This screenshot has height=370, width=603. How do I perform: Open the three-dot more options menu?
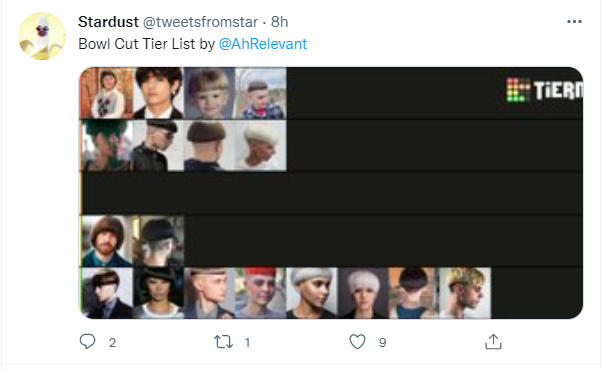pos(574,22)
